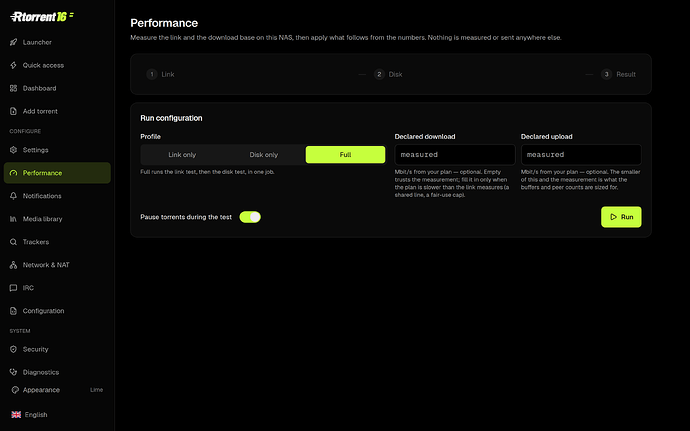Viewport: 690px width, 431px height.
Task: Select the Link only profile
Action: point(182,155)
